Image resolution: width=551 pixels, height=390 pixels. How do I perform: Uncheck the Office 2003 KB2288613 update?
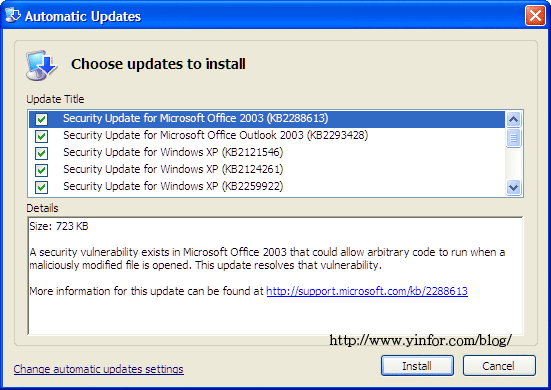41,119
